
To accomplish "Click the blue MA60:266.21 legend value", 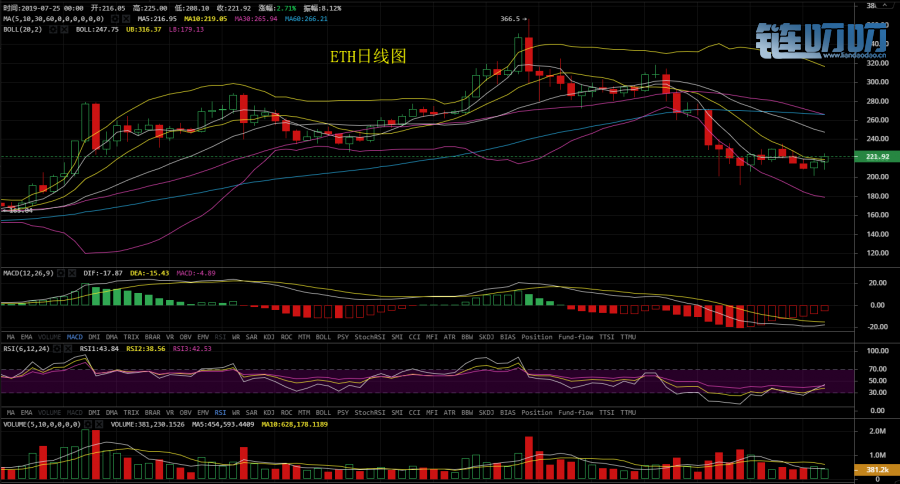I will coord(307,19).
